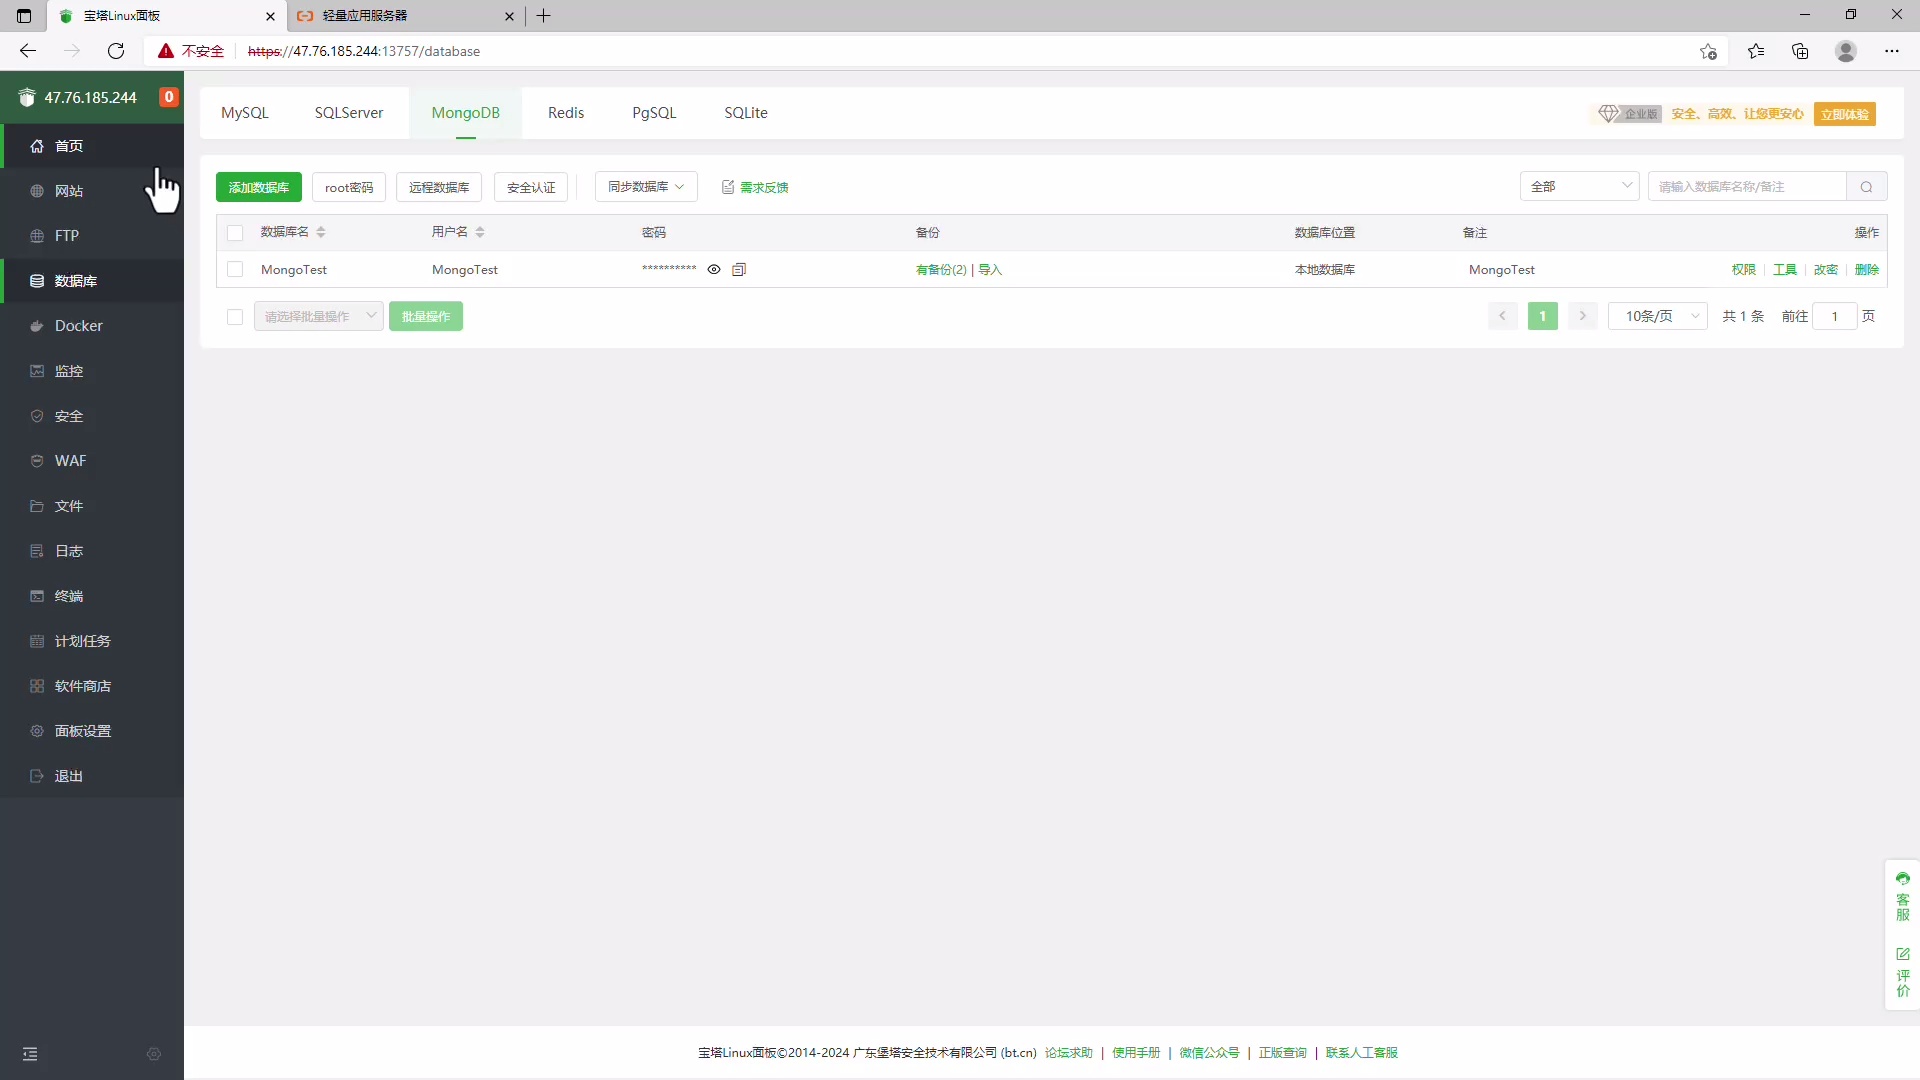Image resolution: width=1920 pixels, height=1080 pixels.
Task: Sort by database name column arrows
Action: point(321,232)
